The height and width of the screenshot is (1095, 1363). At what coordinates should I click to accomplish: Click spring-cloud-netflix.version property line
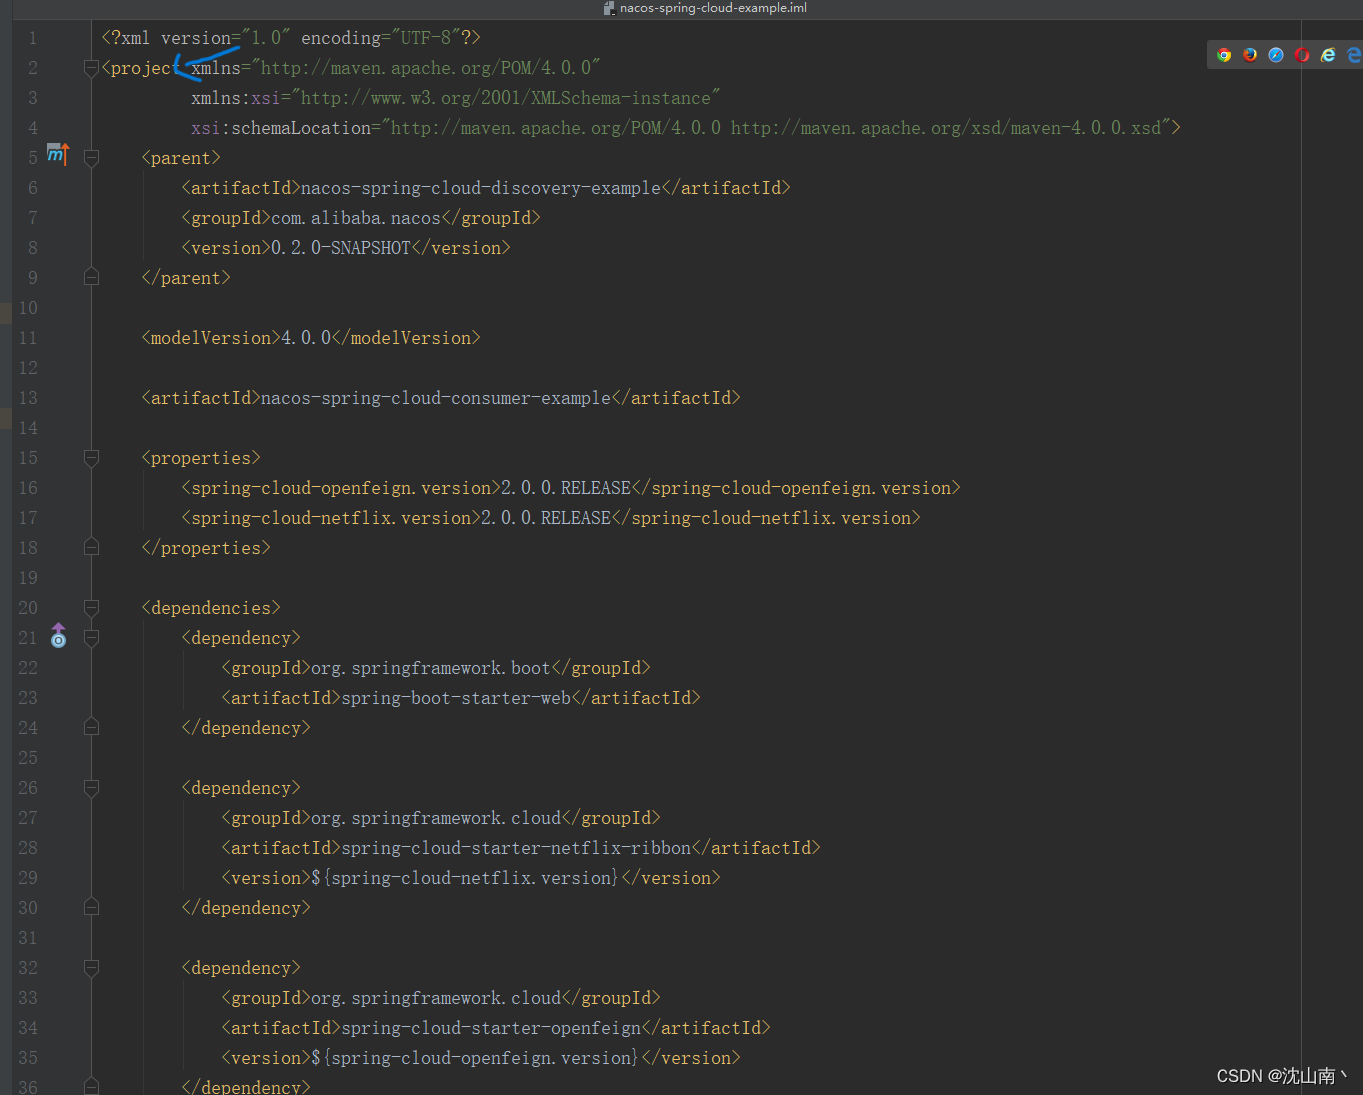(551, 518)
